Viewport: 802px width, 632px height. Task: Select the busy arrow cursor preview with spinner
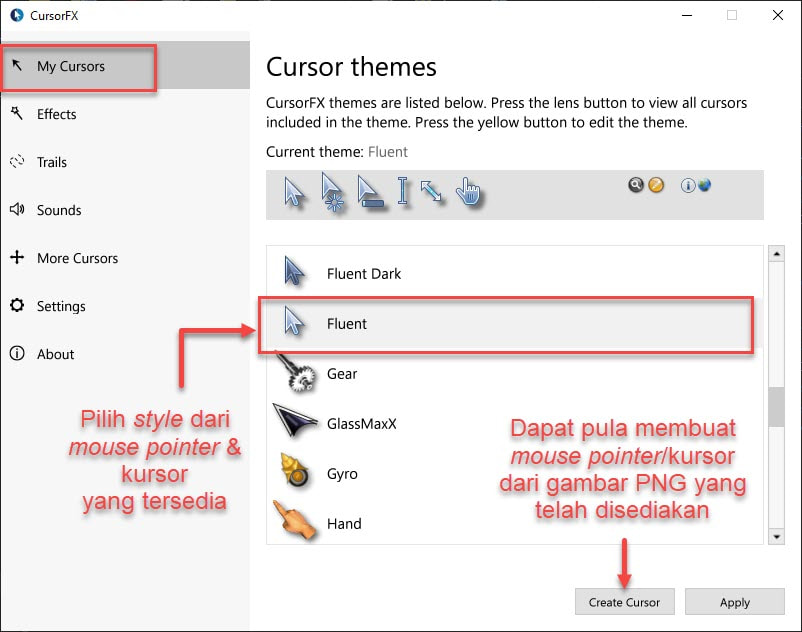click(x=332, y=192)
